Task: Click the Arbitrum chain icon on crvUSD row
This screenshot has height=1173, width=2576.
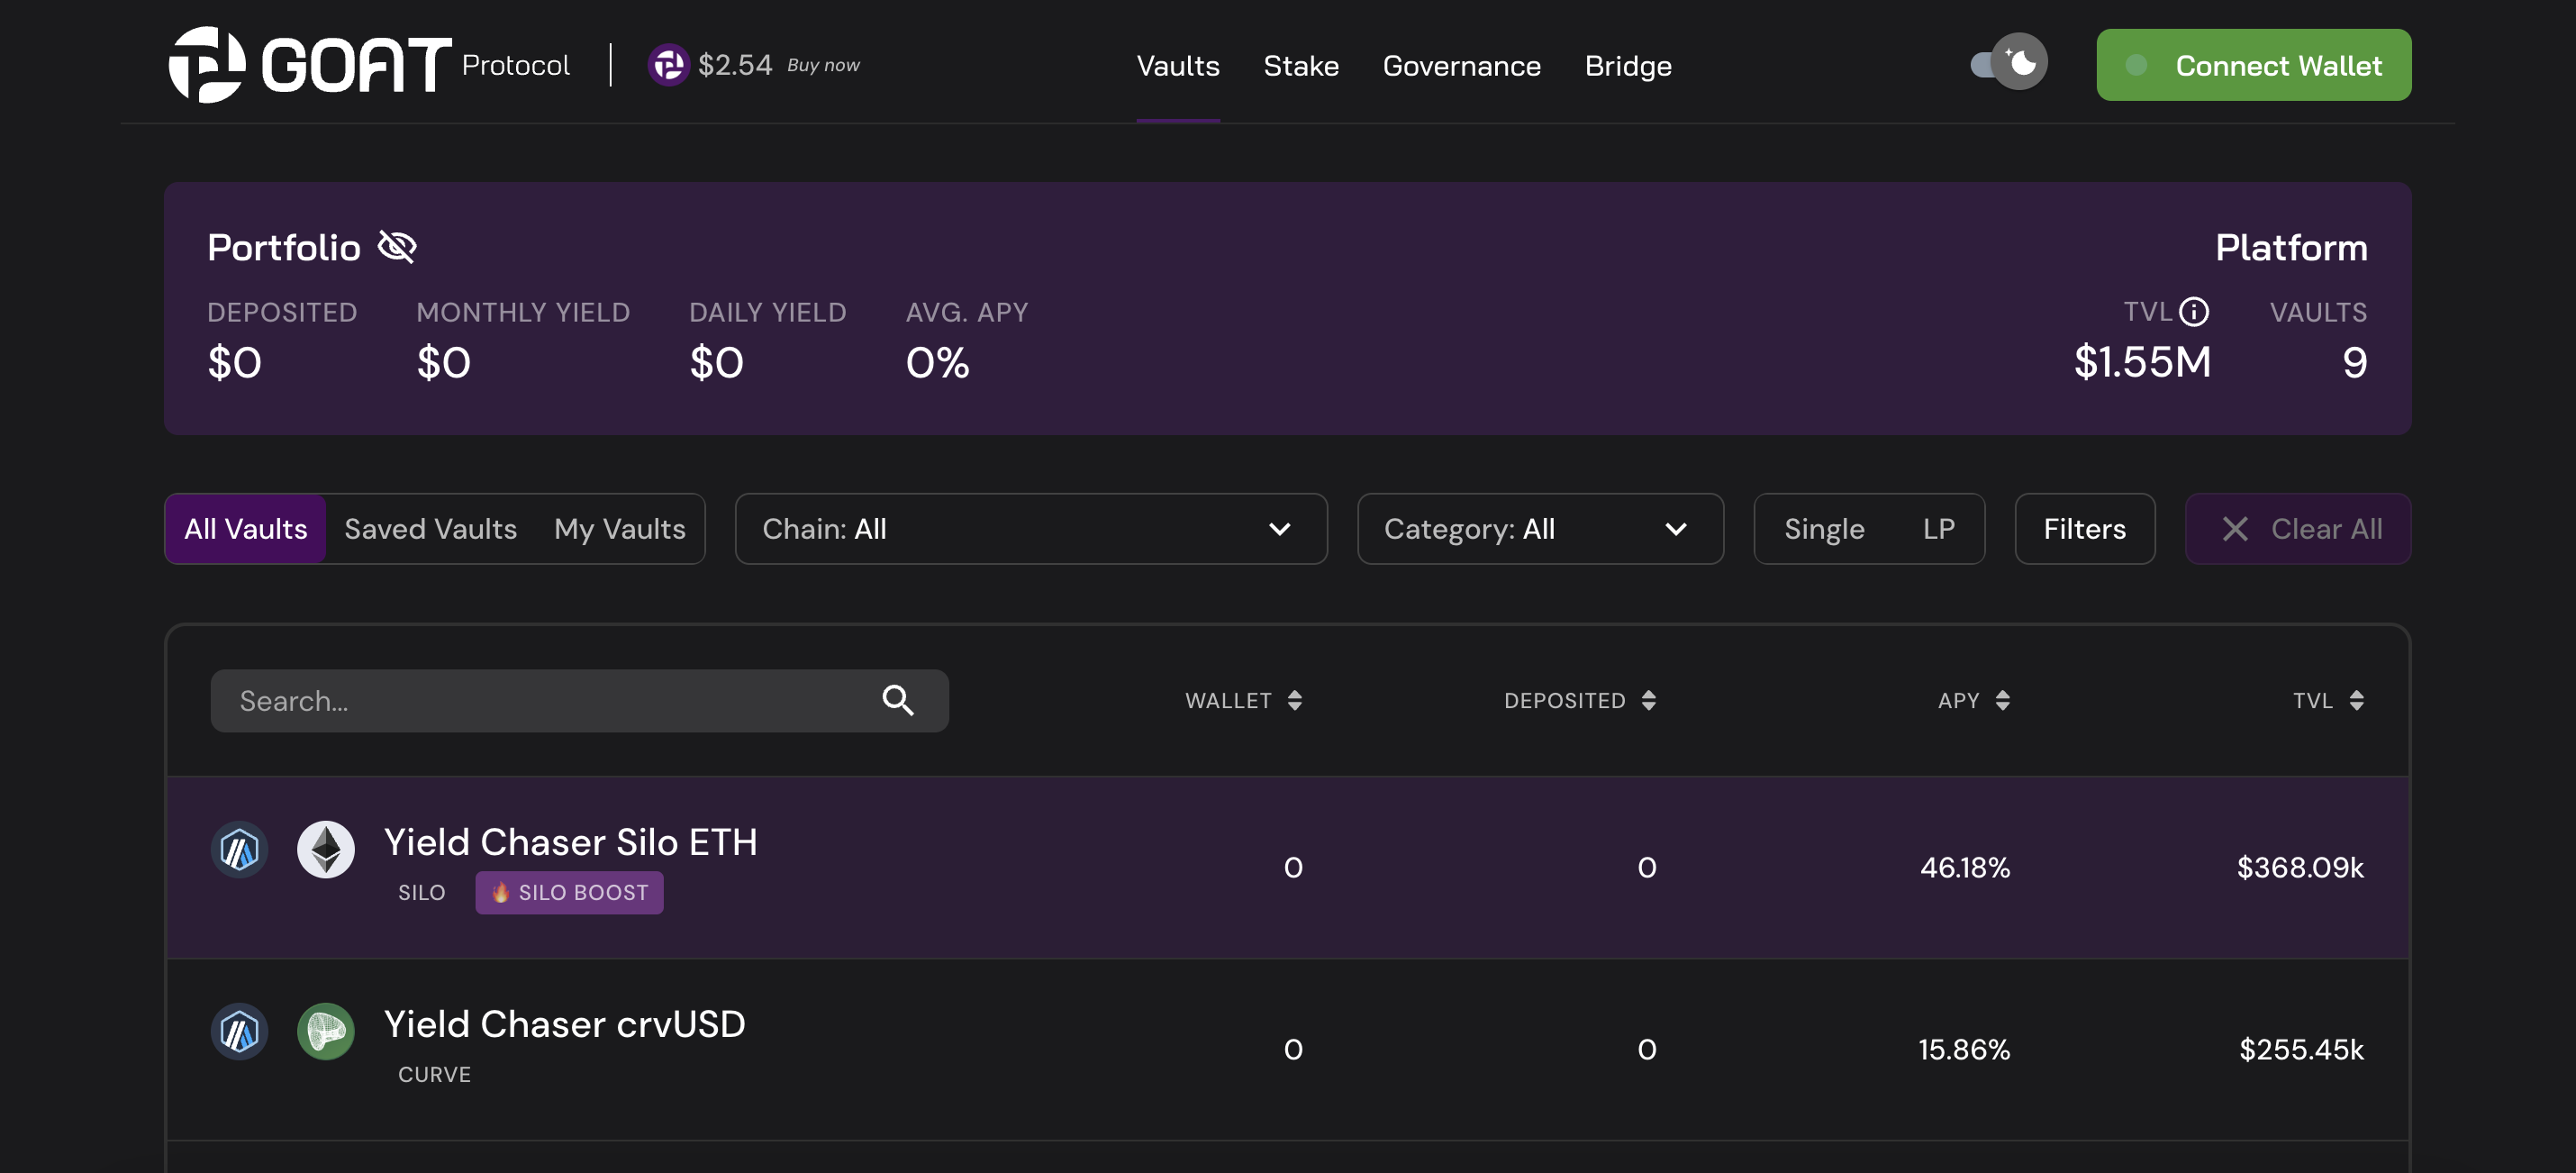Action: [x=240, y=1032]
